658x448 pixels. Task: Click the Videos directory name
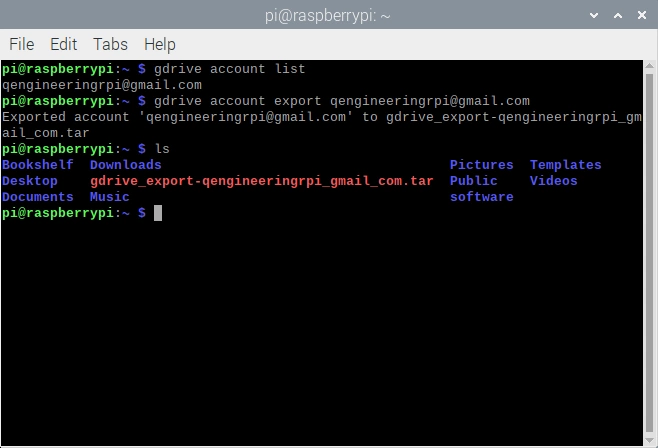tap(554, 181)
